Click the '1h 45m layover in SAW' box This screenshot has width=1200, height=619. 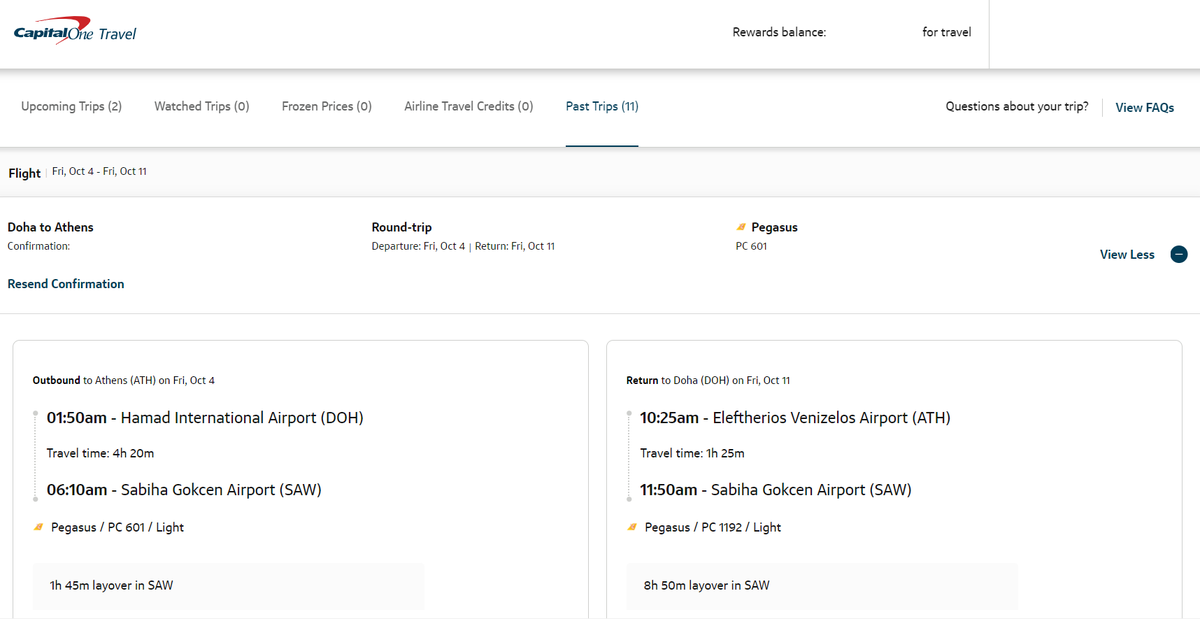(229, 586)
